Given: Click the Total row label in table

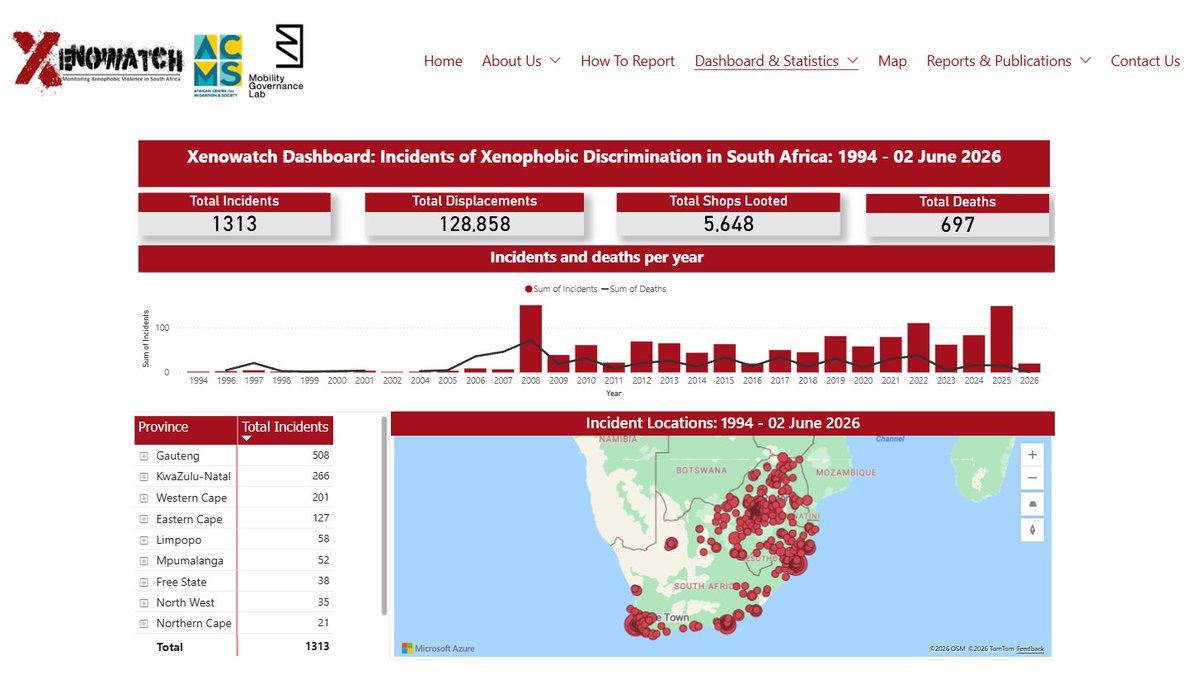Looking at the screenshot, I should point(170,647).
